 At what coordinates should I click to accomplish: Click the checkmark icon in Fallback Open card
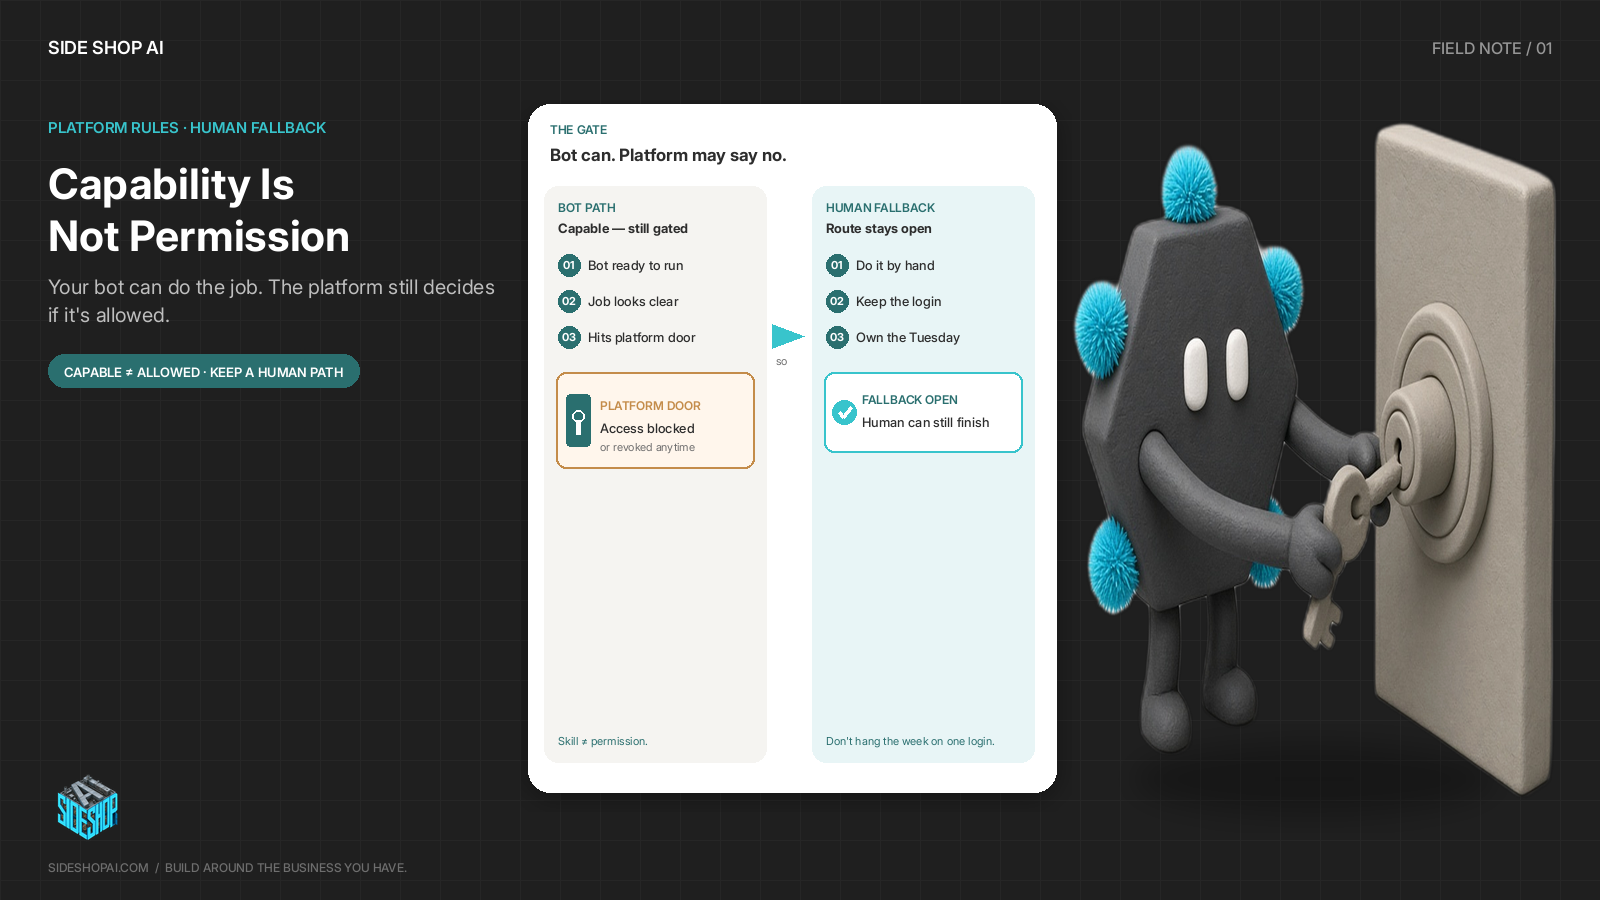(x=844, y=411)
